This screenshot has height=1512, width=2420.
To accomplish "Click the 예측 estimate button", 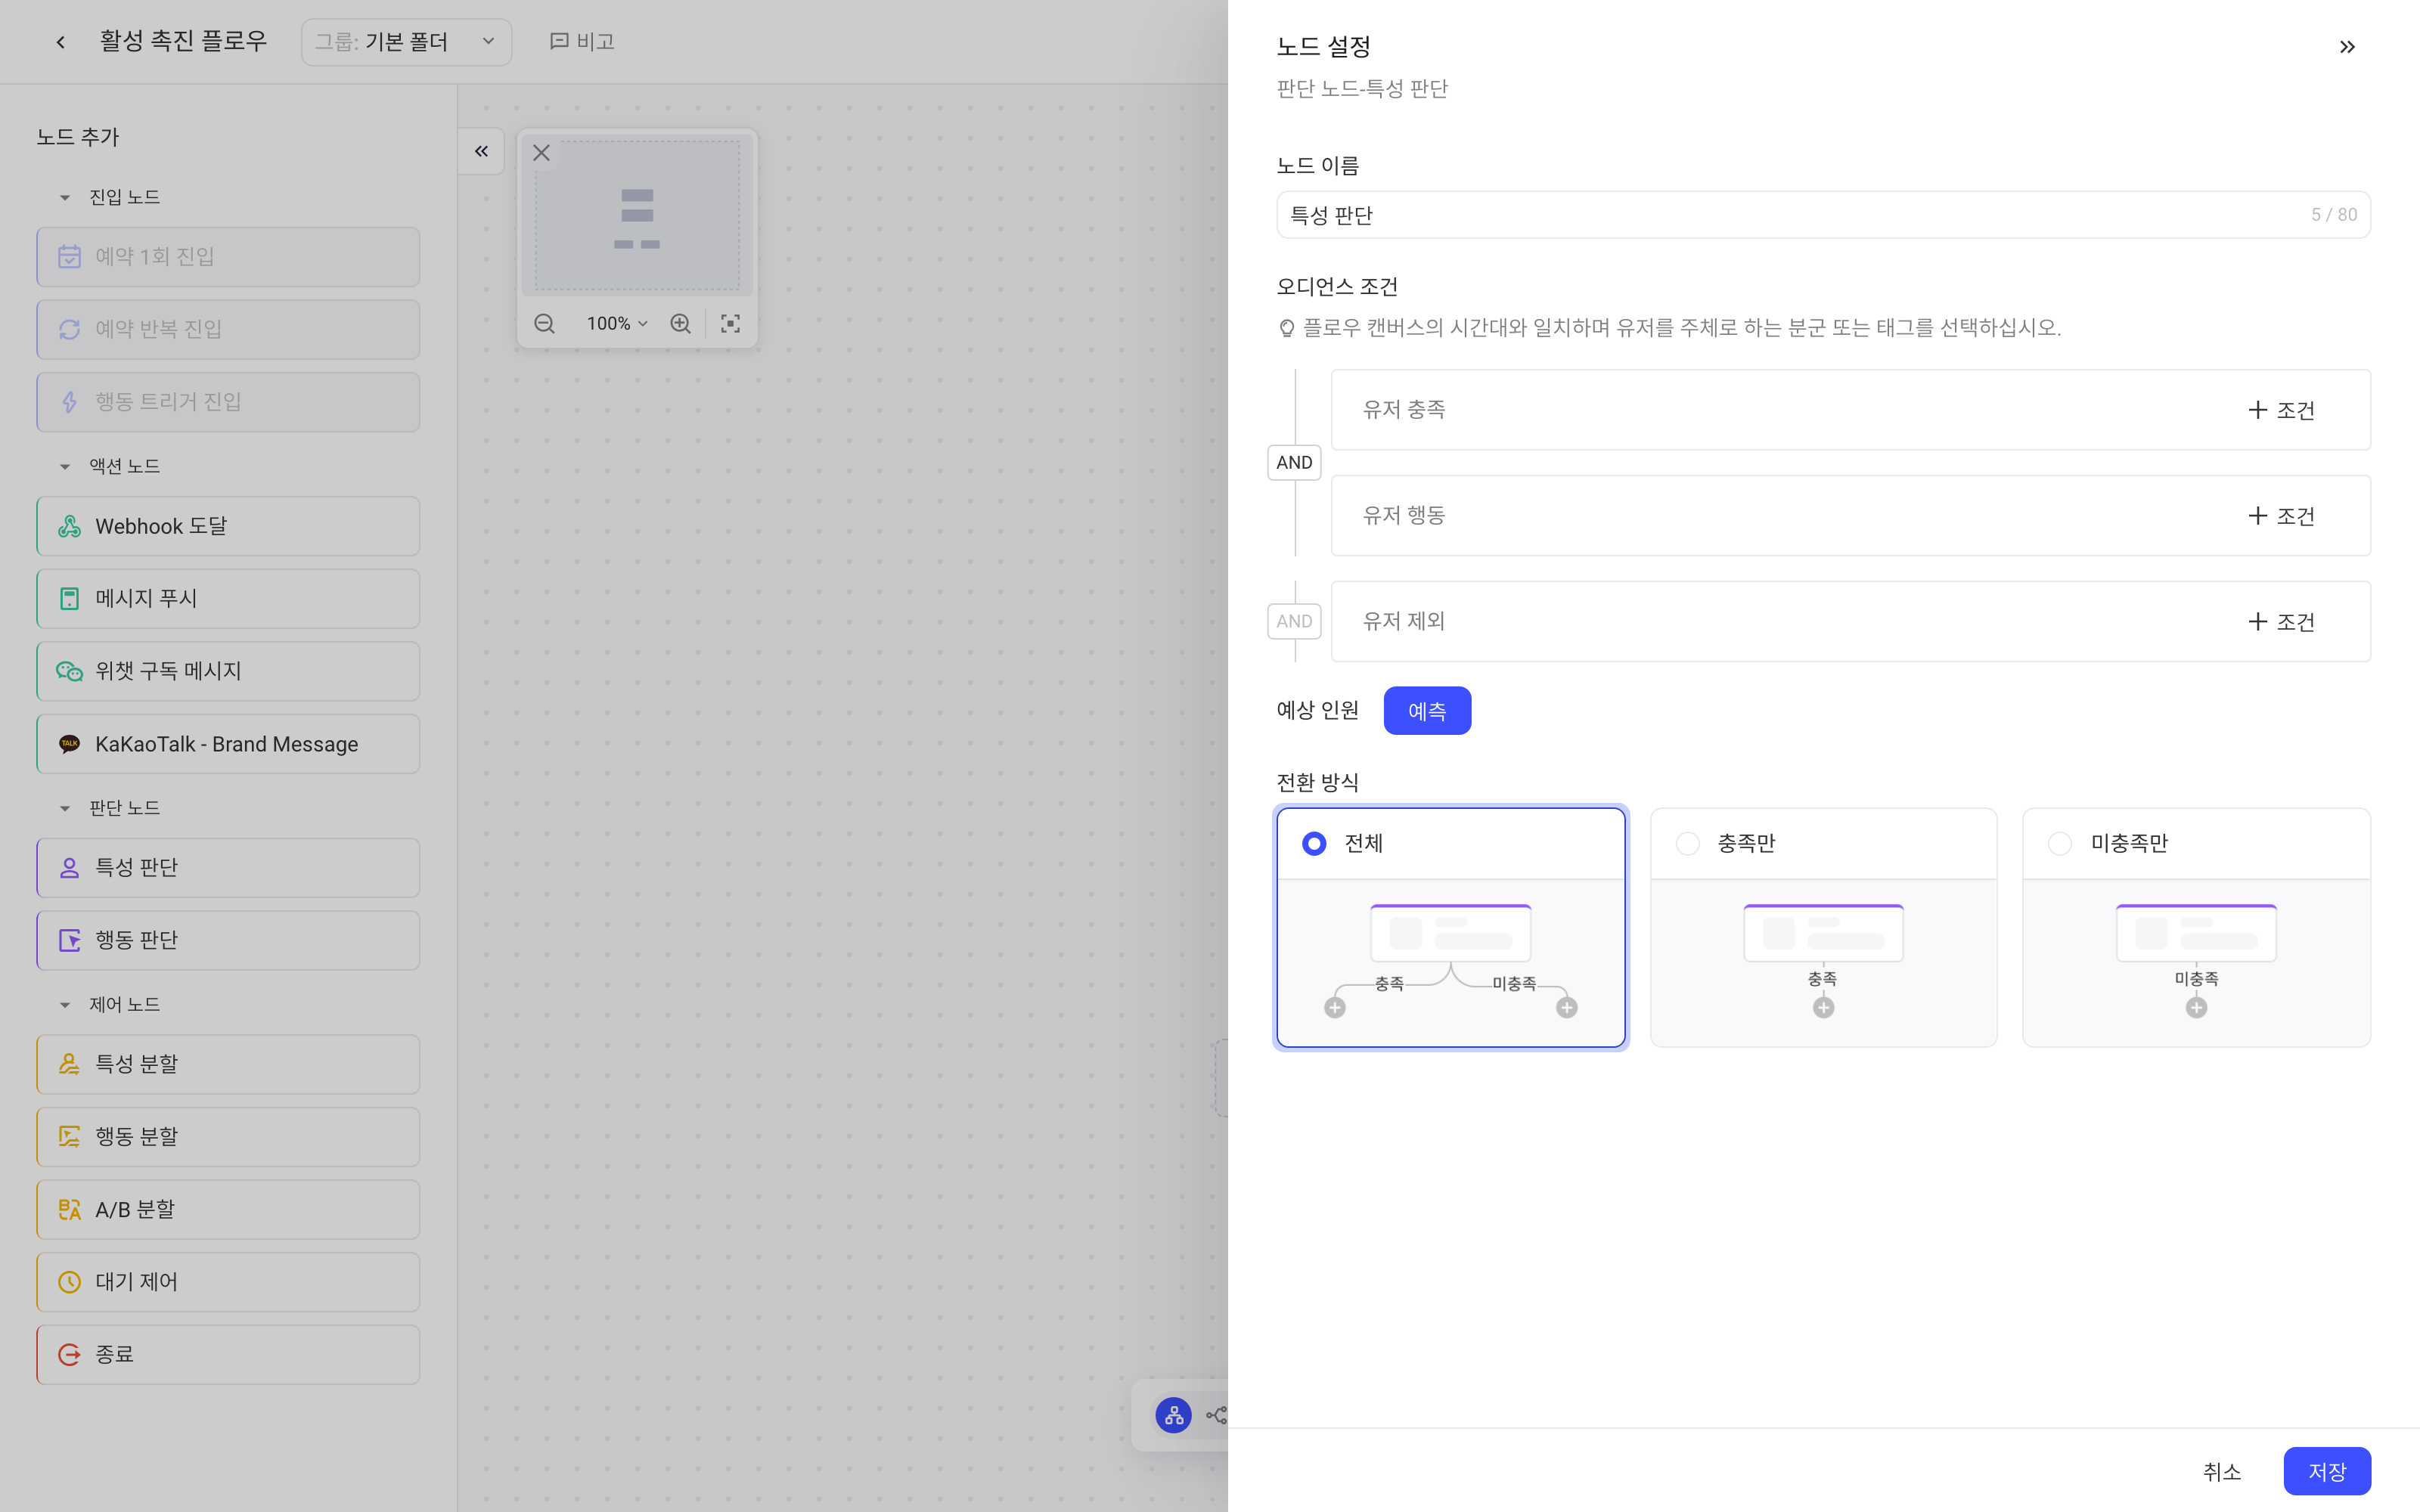I will click(1427, 711).
